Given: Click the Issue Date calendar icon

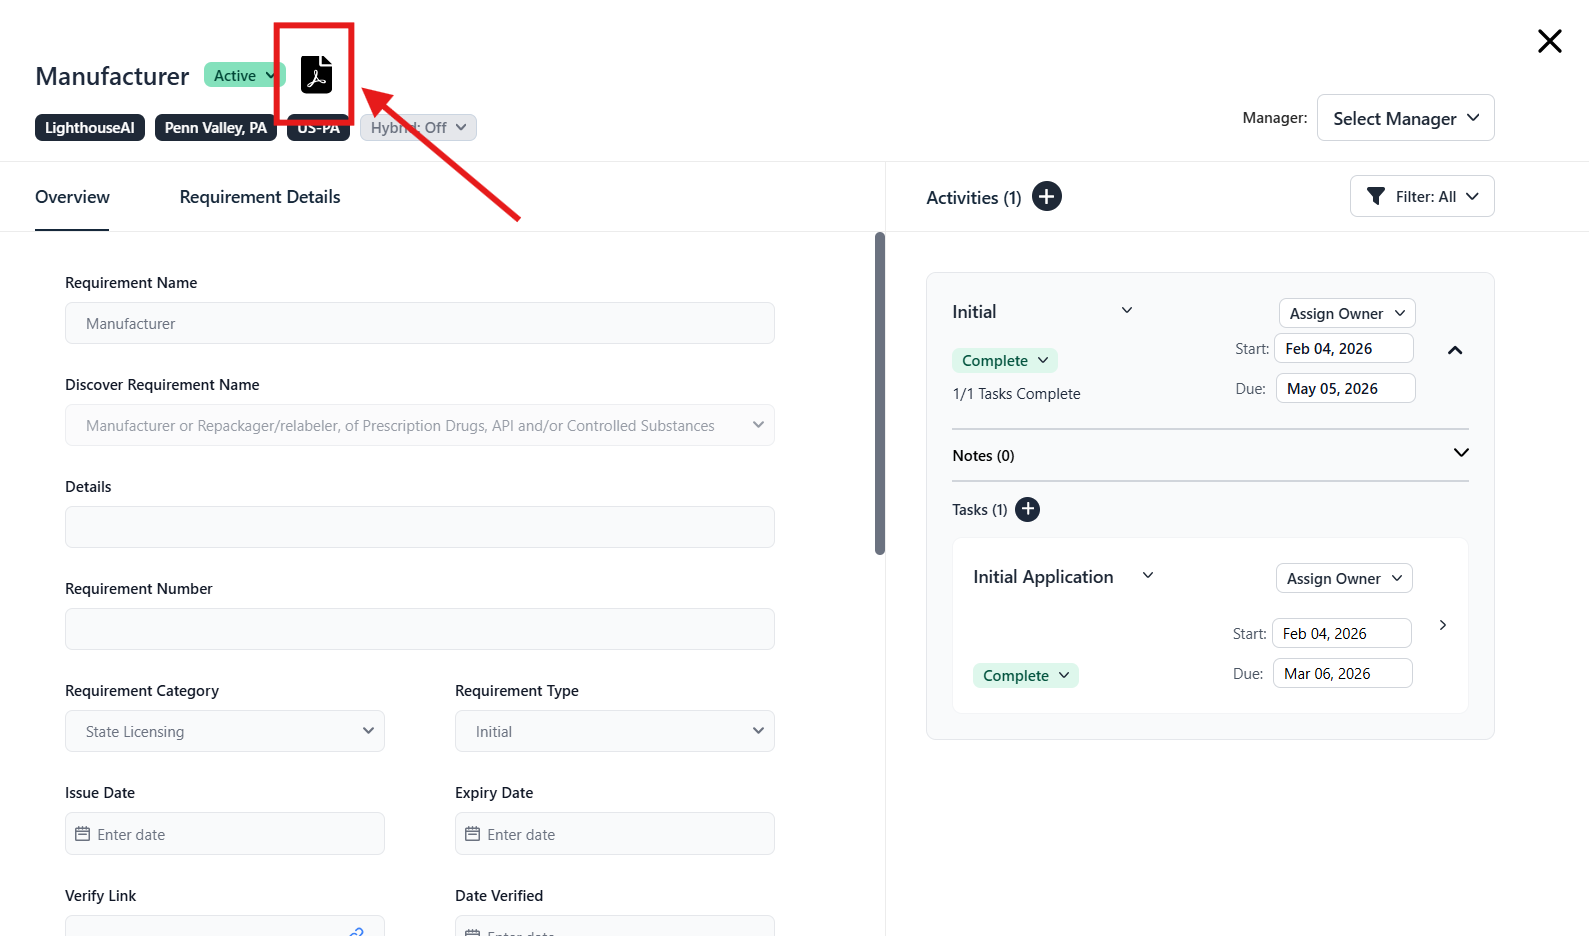Looking at the screenshot, I should click(x=83, y=834).
